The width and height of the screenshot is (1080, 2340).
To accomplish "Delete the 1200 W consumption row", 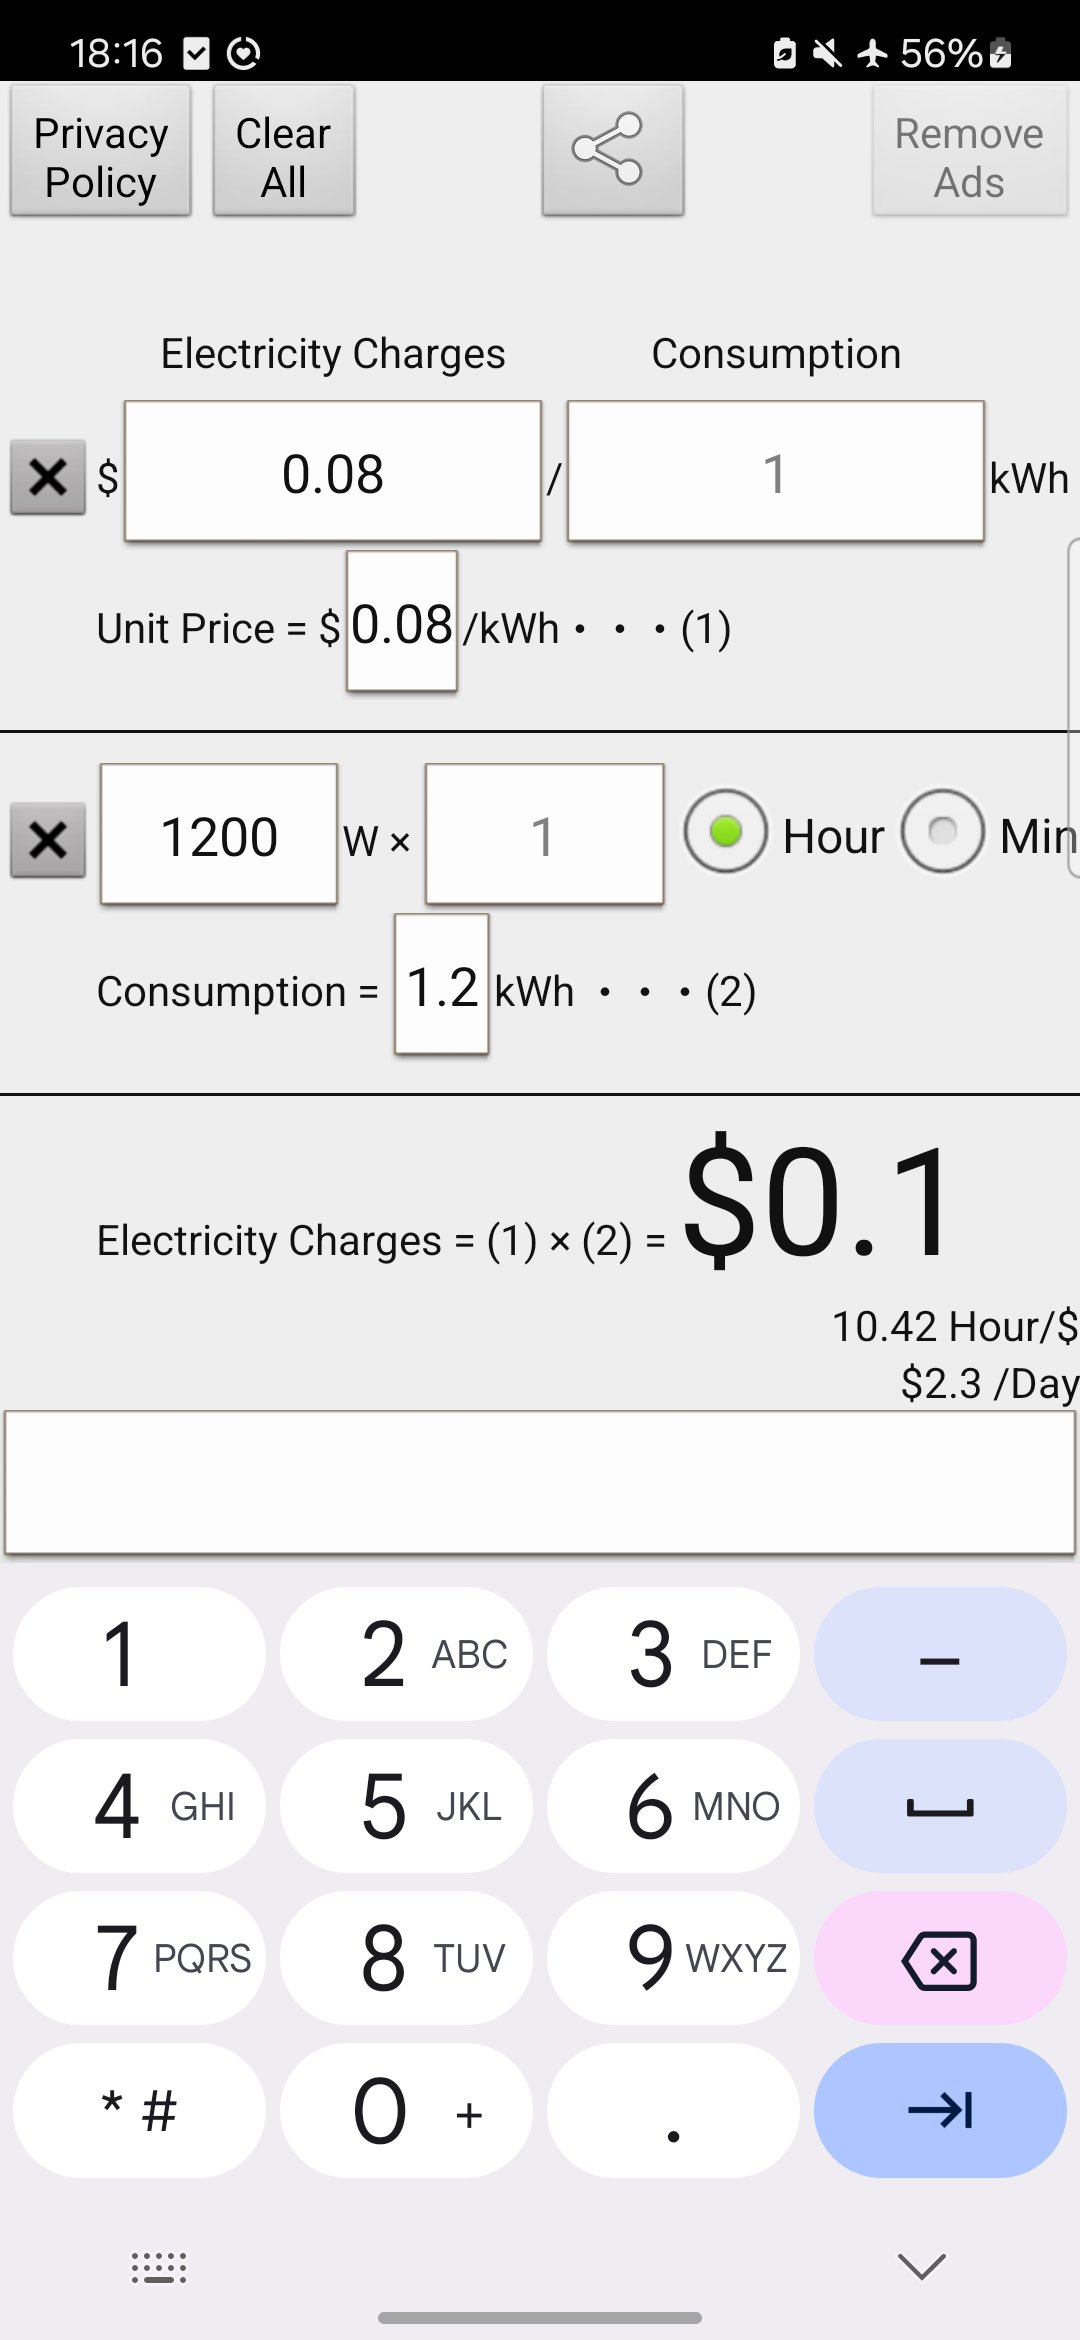I will [48, 840].
